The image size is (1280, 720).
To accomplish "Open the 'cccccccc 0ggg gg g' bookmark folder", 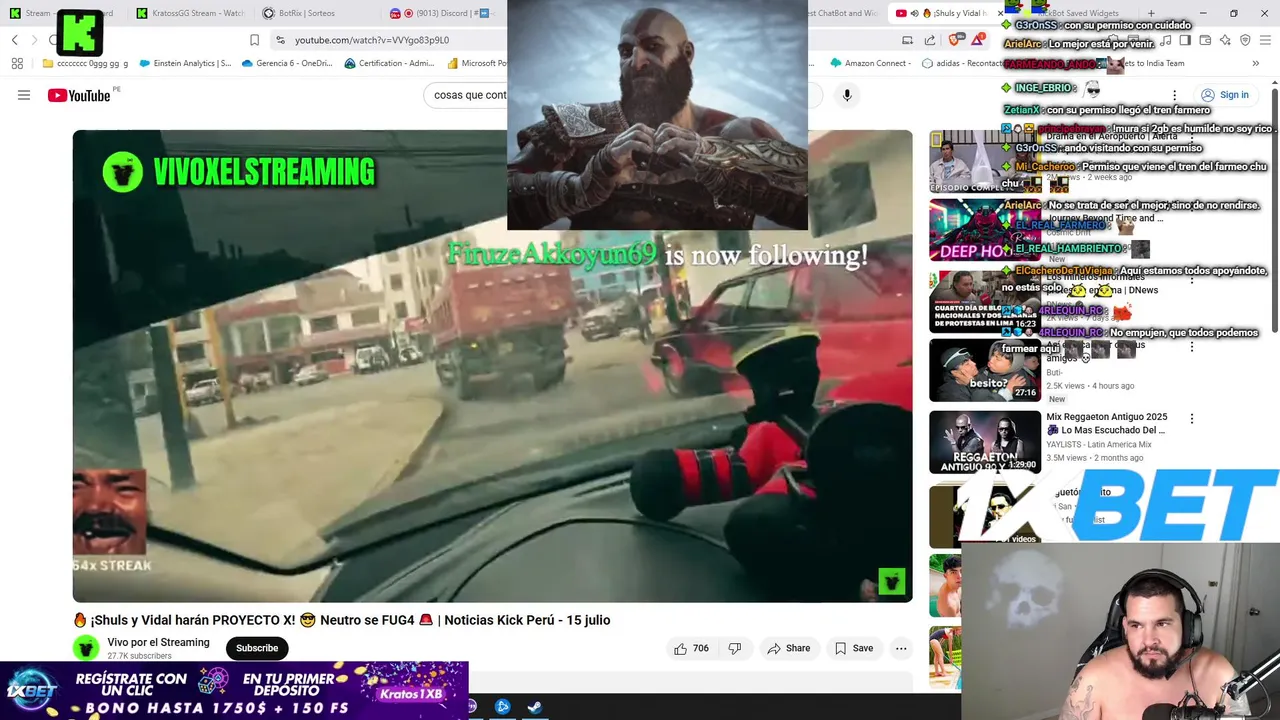I will pyautogui.click(x=86, y=63).
